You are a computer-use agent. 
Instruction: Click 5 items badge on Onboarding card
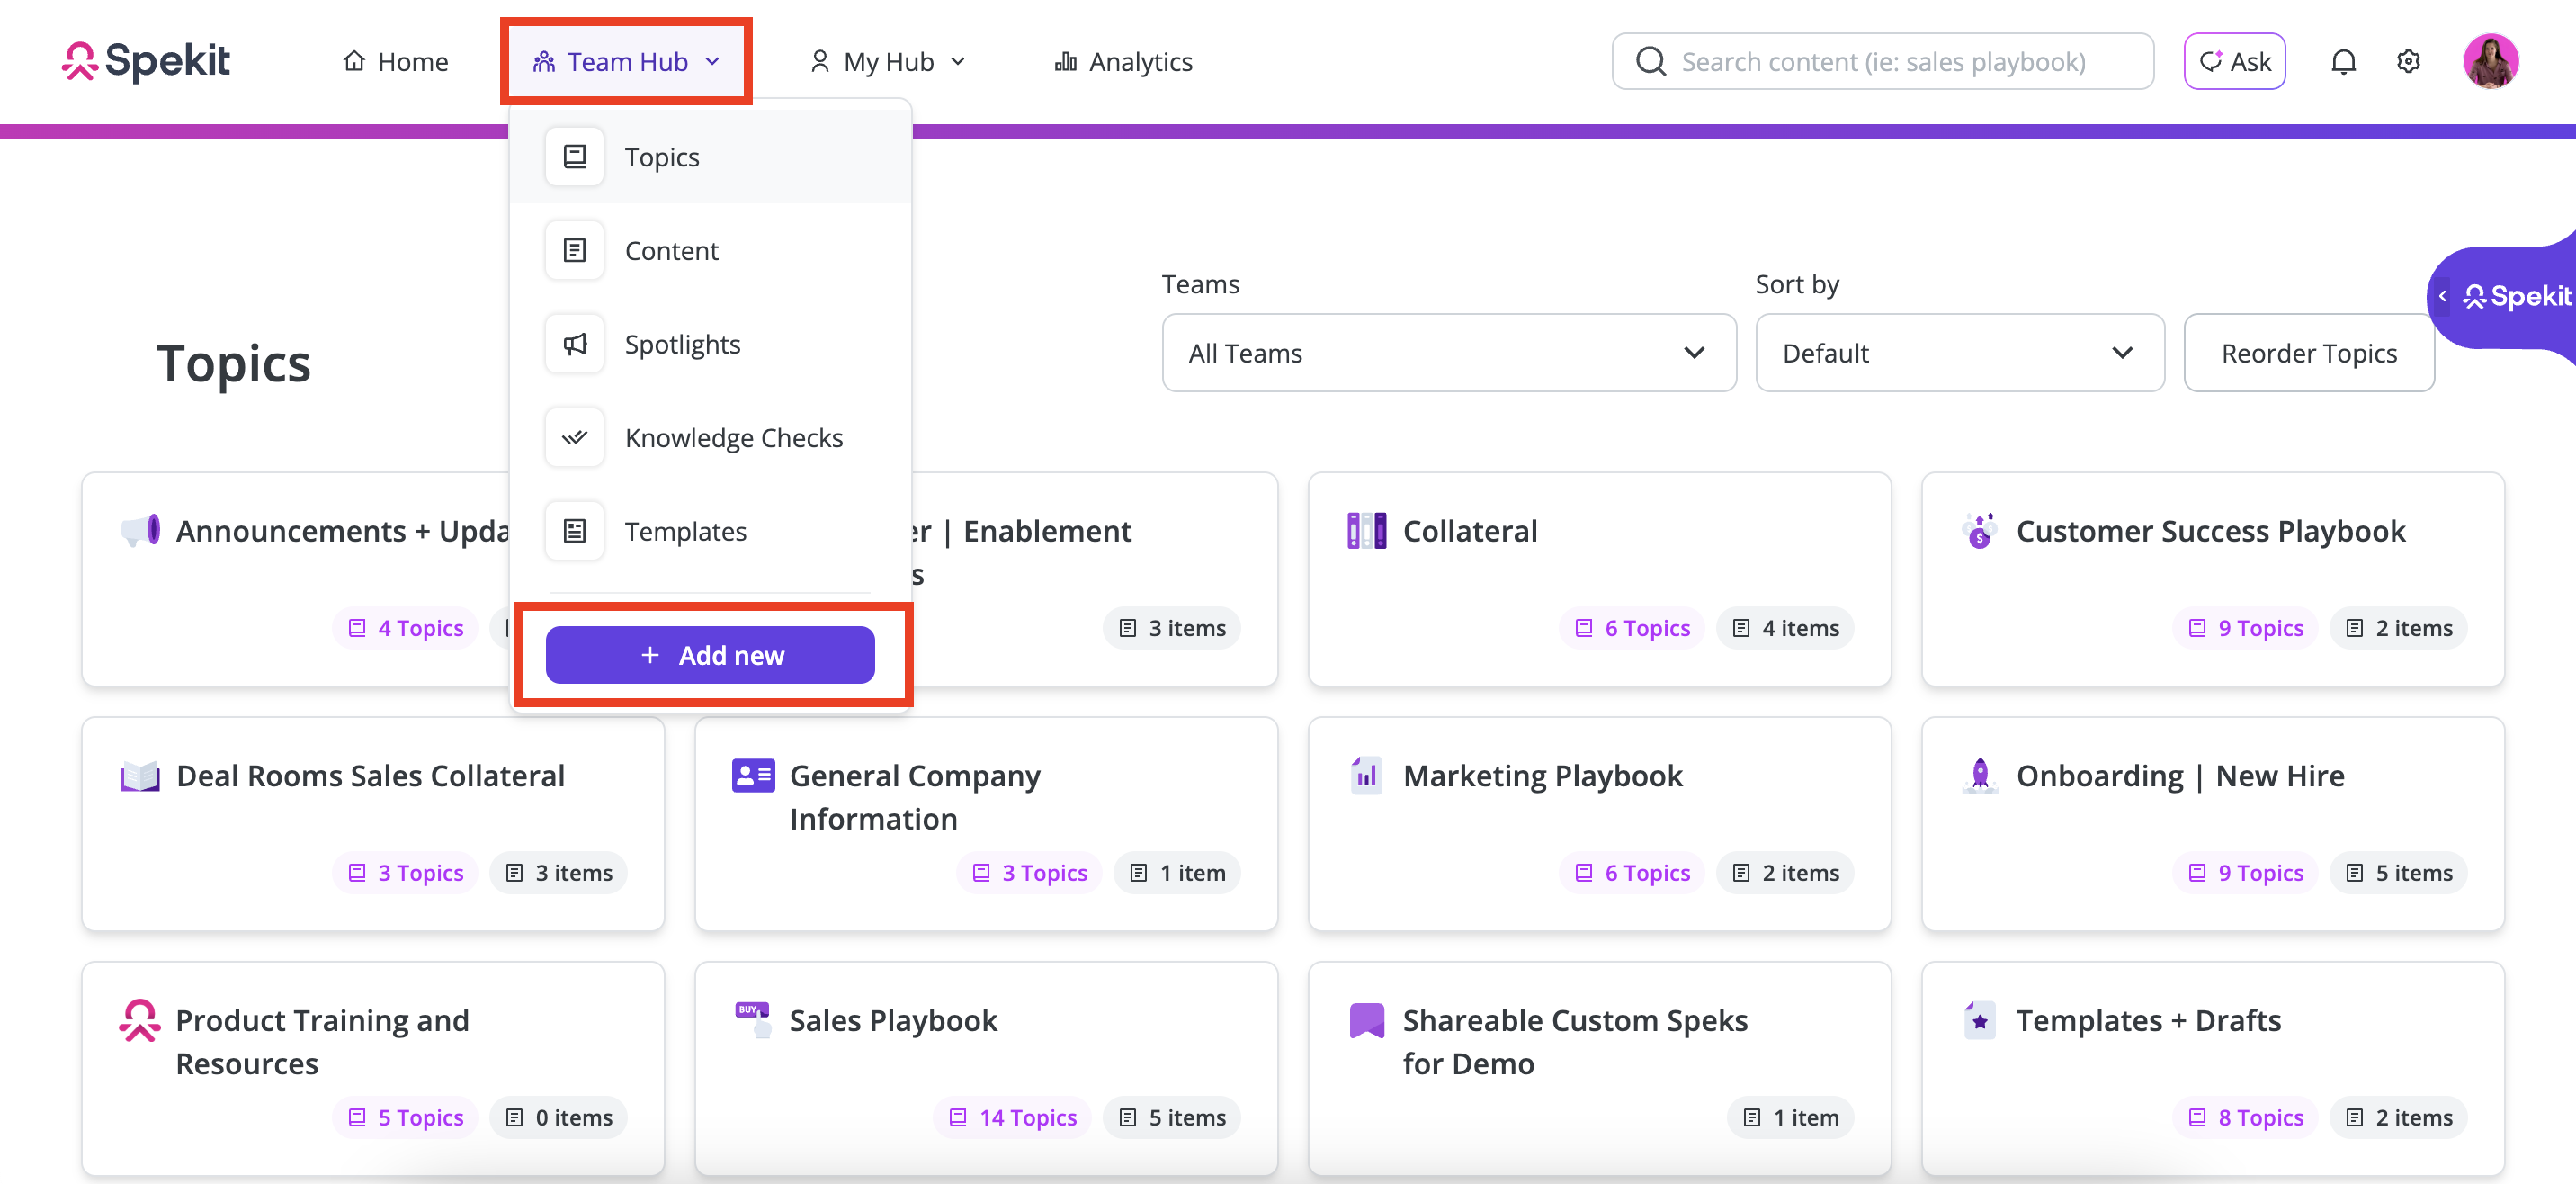[2398, 873]
